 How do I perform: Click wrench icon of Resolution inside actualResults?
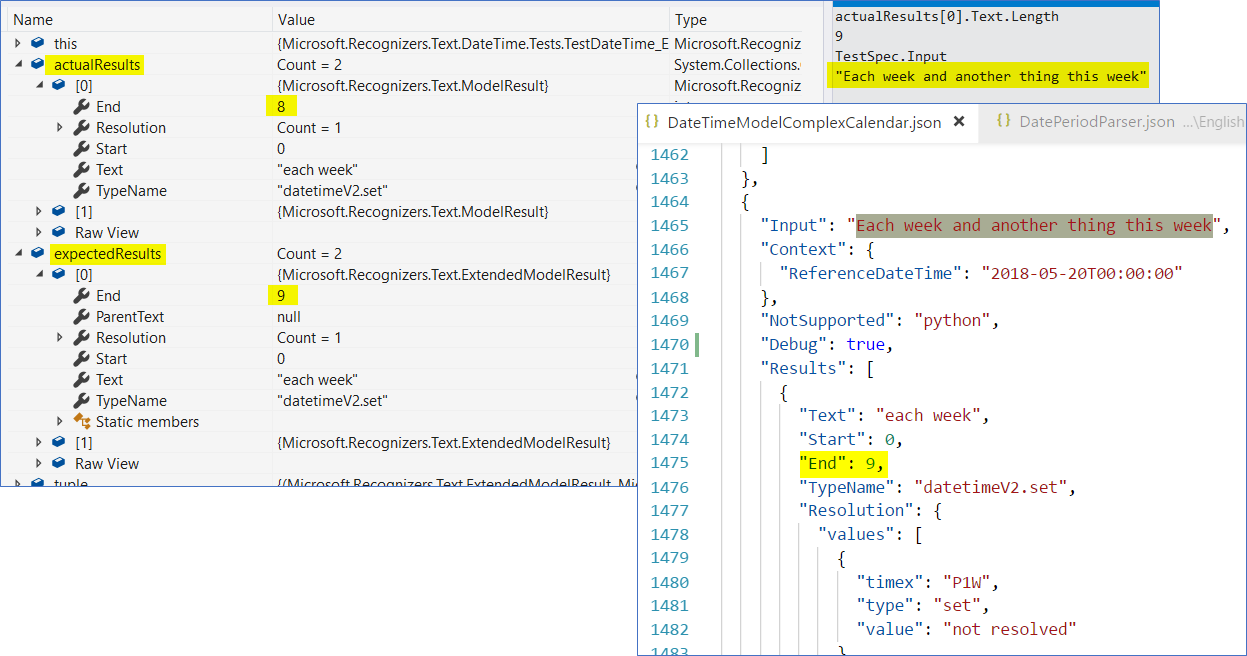click(x=82, y=127)
